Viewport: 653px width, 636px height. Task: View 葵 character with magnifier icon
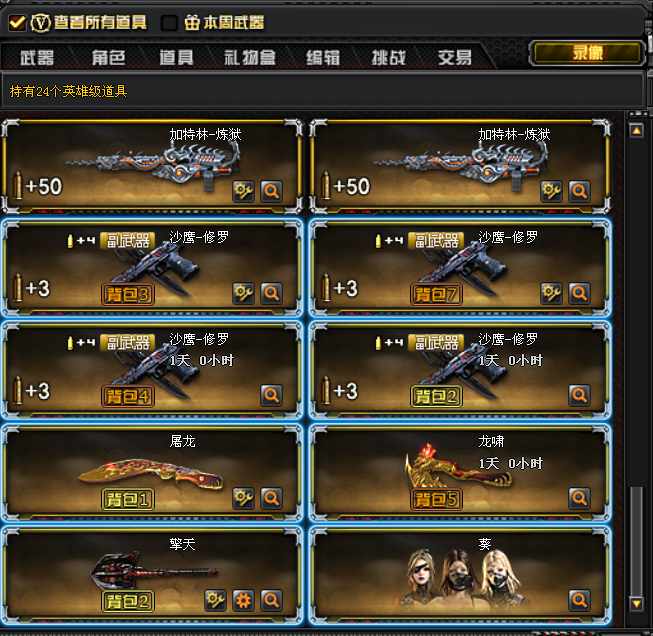580,600
